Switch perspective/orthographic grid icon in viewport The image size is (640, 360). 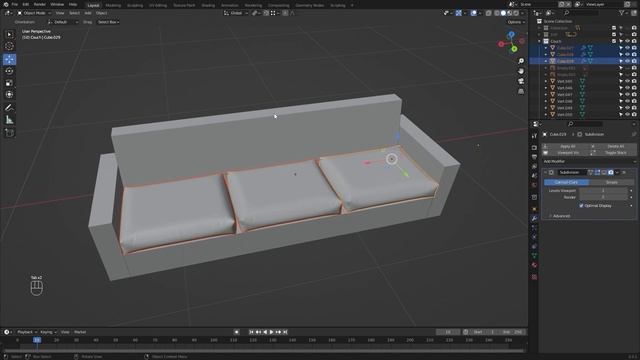pyautogui.click(x=521, y=91)
